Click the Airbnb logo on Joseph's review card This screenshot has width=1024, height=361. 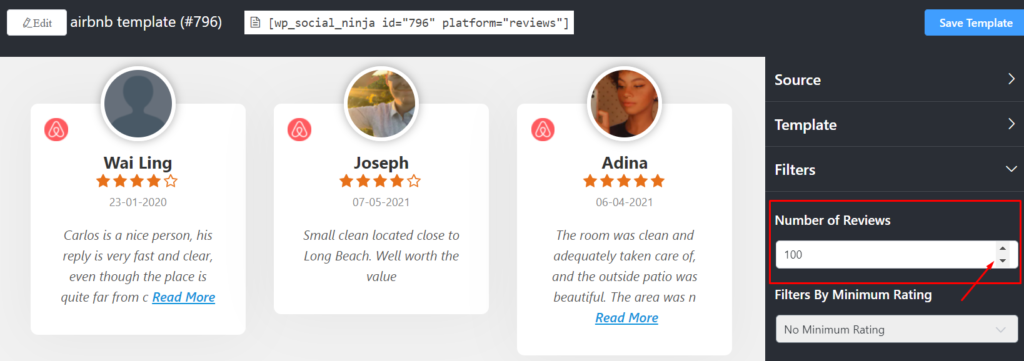(x=299, y=130)
